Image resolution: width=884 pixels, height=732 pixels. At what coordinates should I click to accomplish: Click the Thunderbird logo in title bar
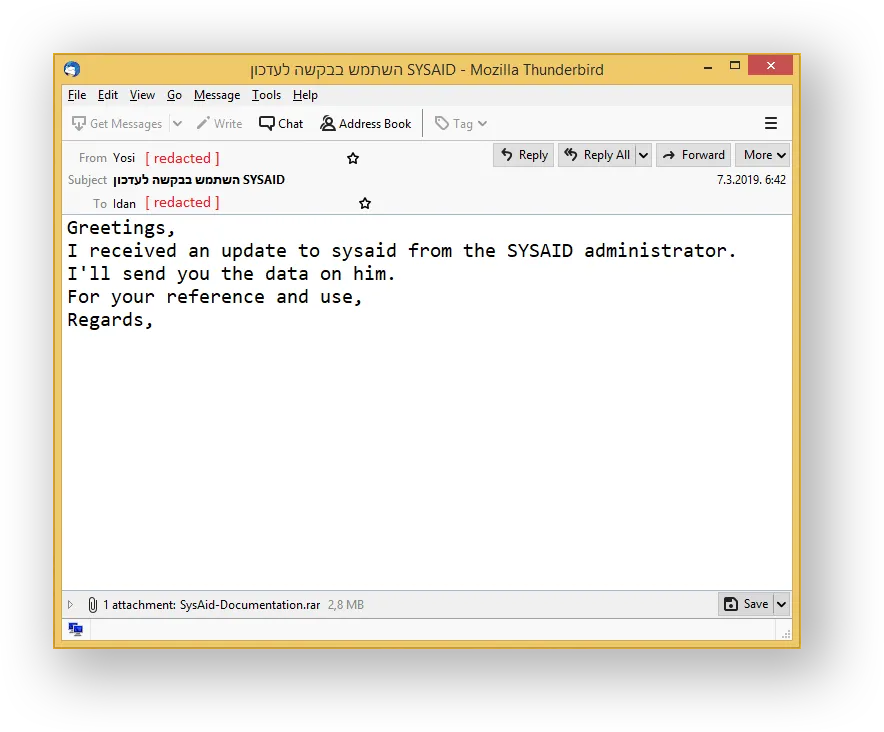(72, 69)
